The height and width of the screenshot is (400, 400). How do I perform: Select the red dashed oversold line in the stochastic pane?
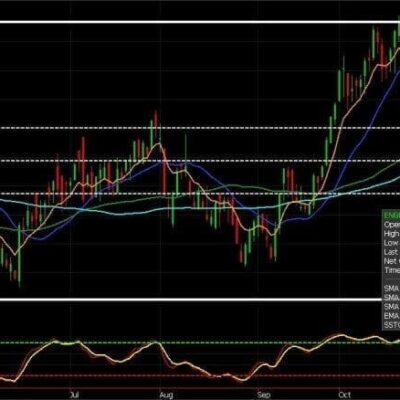[x=200, y=376]
